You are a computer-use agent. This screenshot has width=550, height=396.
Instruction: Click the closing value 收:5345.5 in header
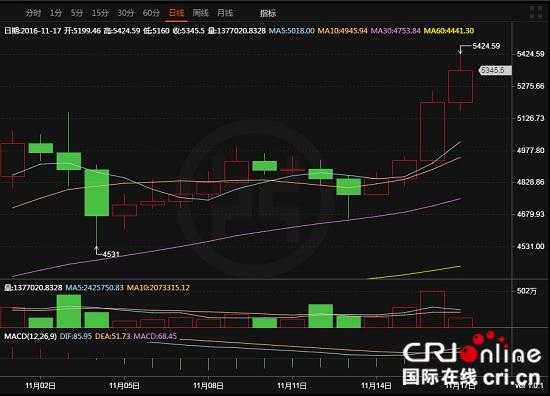click(x=188, y=31)
